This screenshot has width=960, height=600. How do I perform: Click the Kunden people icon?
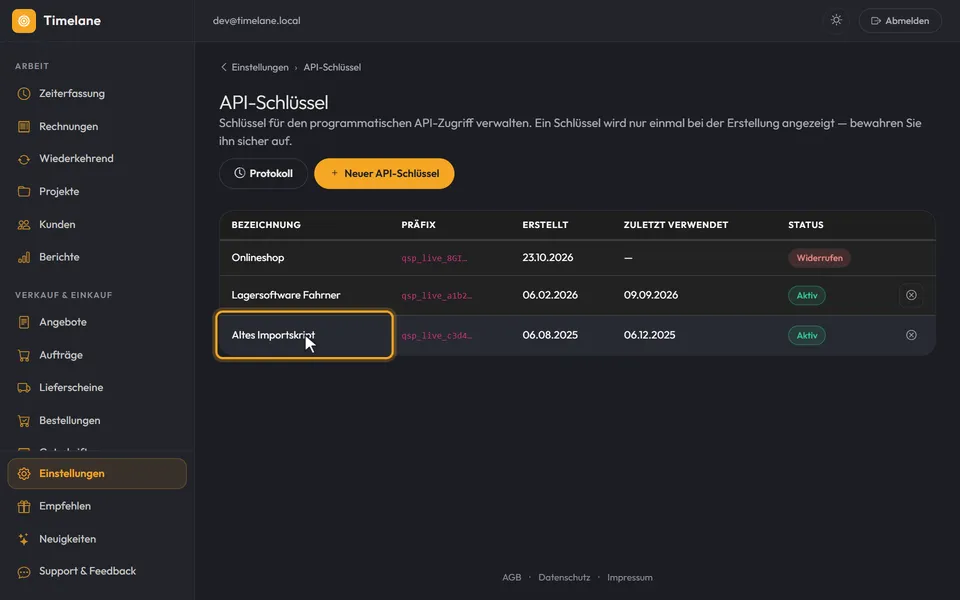pyautogui.click(x=24, y=225)
